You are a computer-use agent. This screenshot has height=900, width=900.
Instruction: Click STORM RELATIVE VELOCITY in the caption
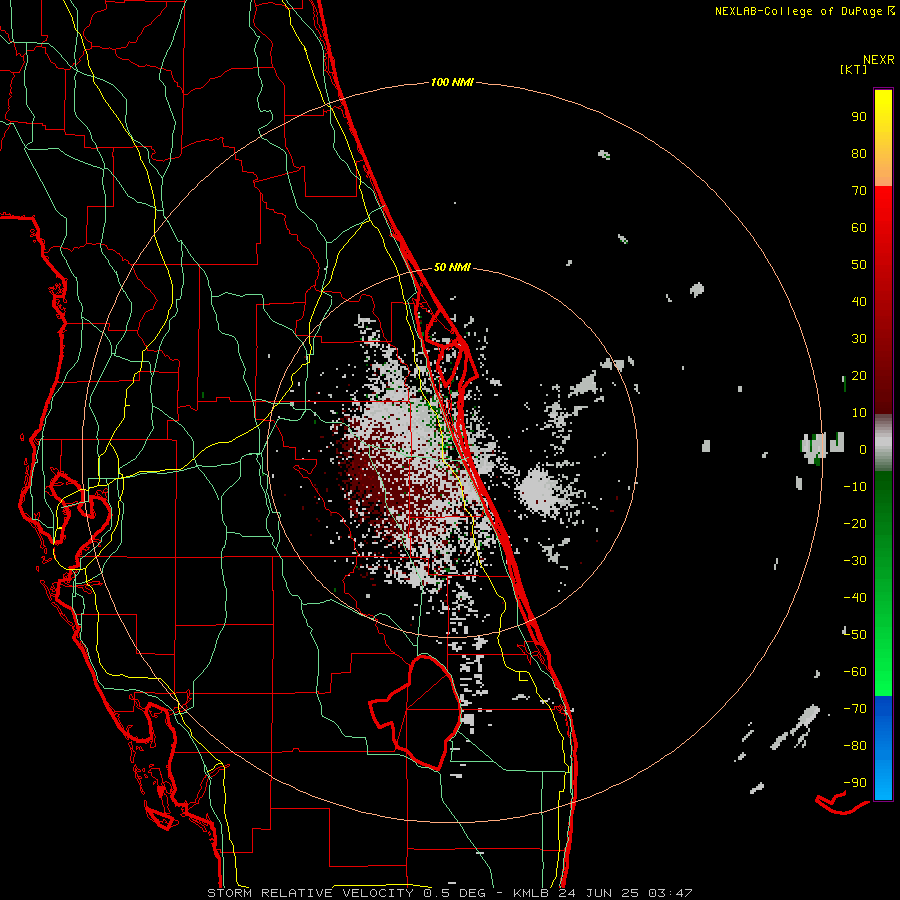tap(310, 893)
